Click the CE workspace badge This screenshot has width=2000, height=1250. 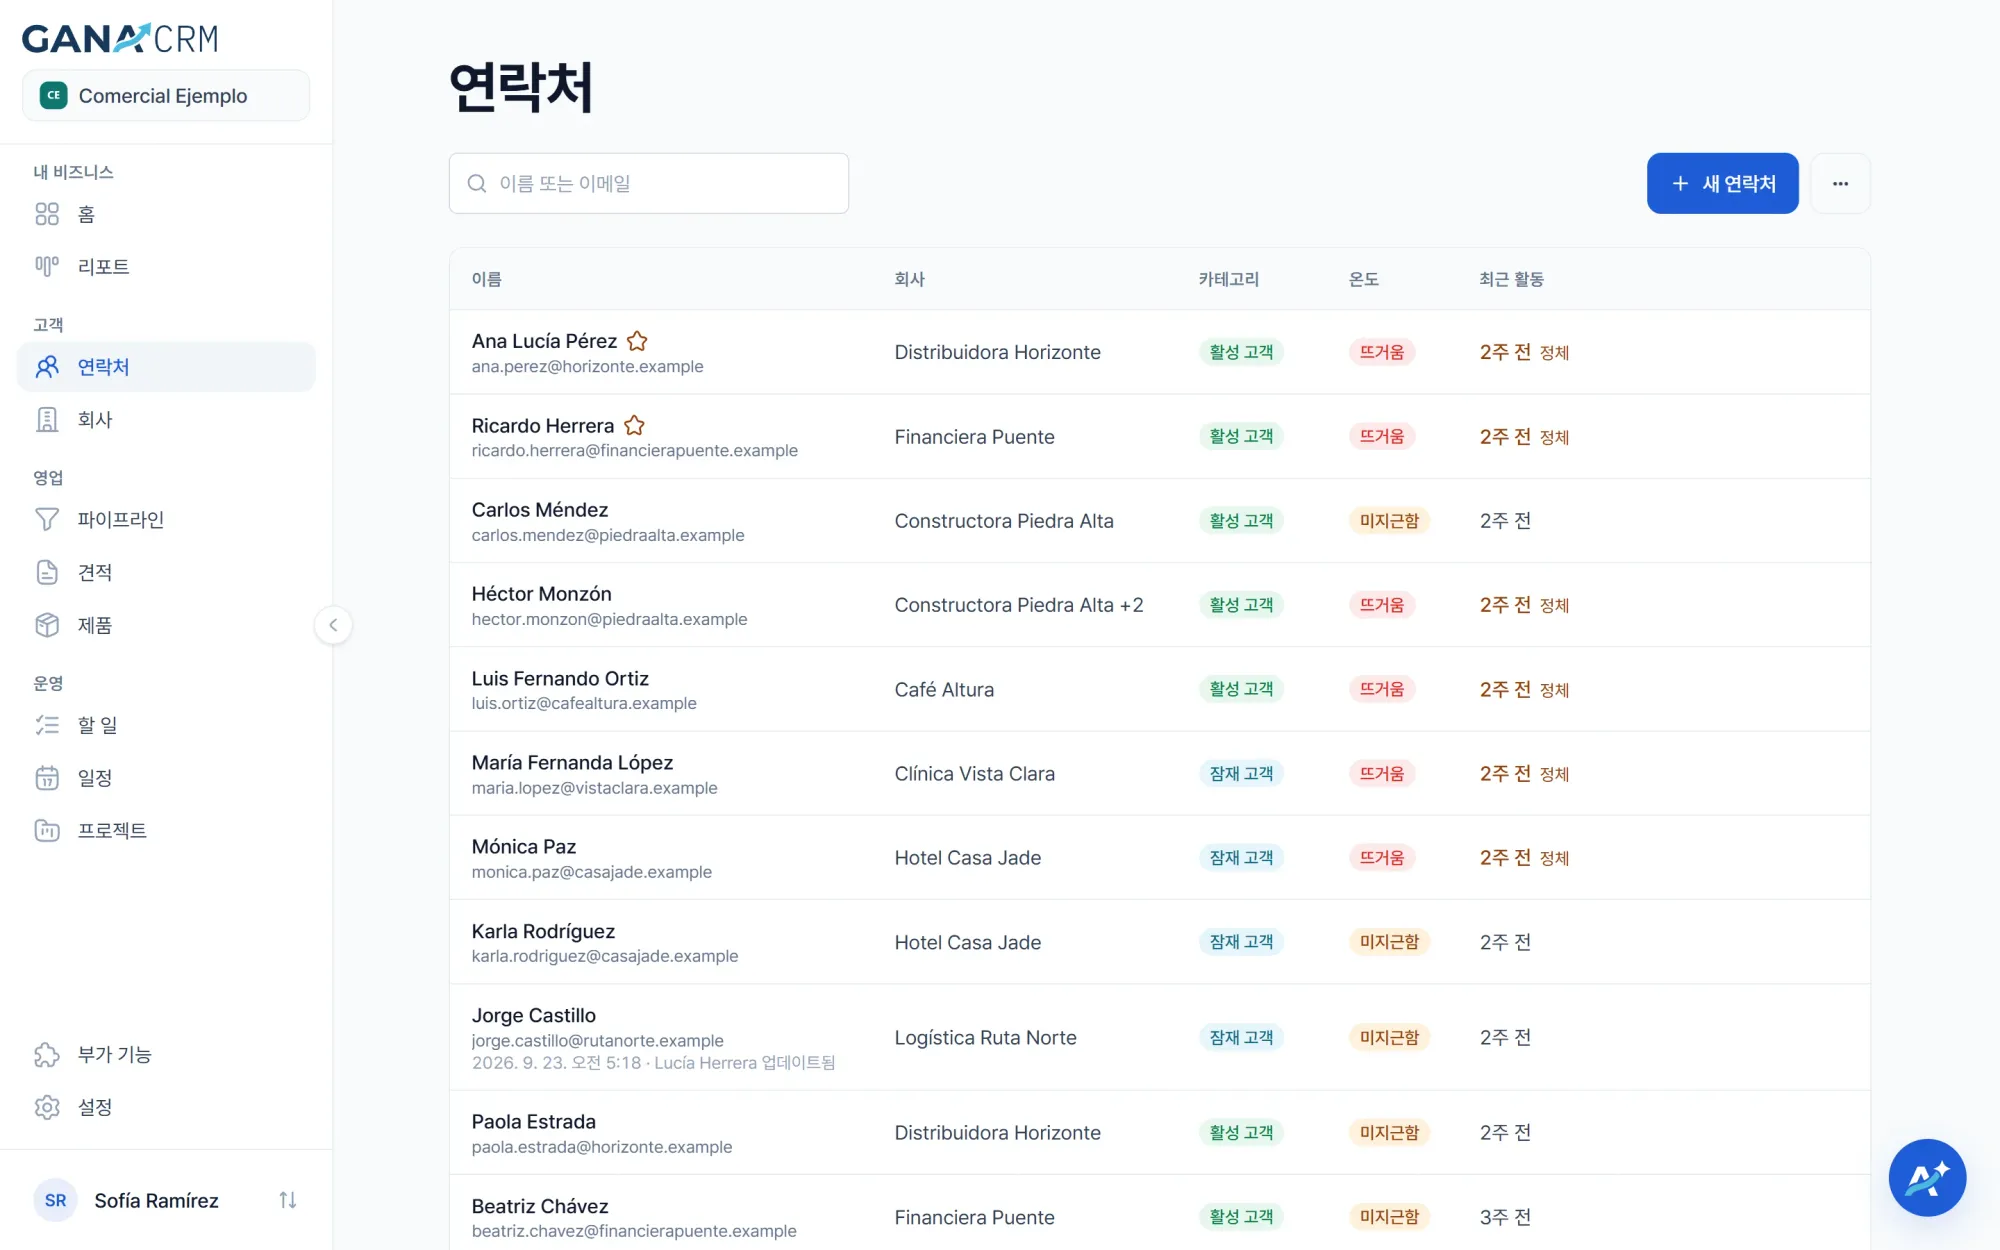point(53,96)
